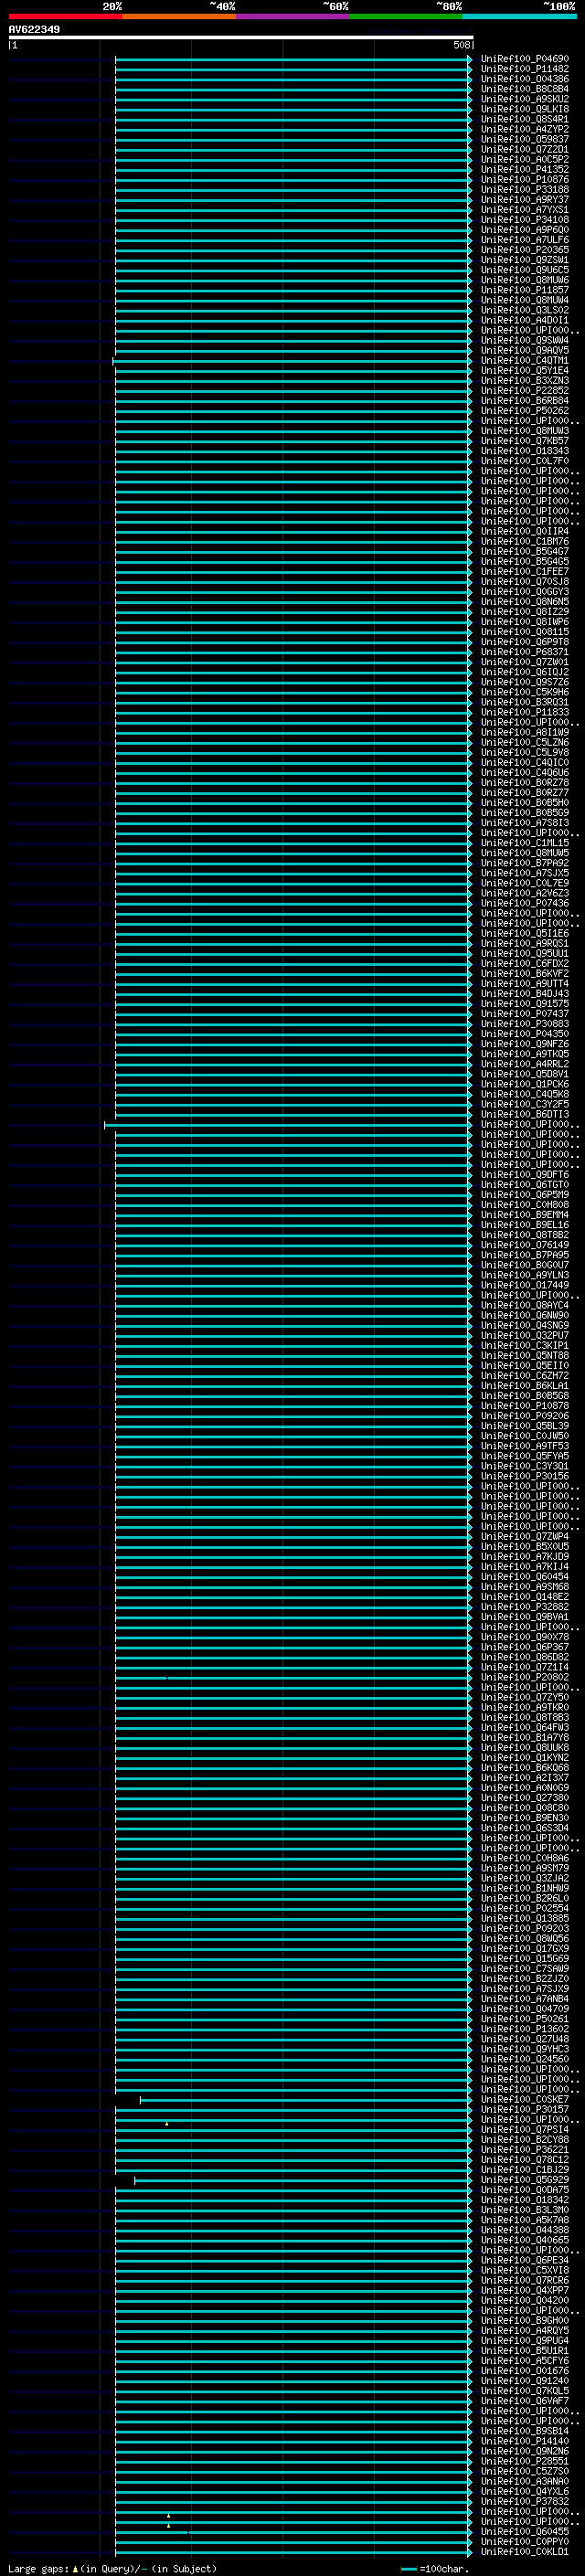This screenshot has height=2576, width=585.
Task: Select the UniRef100_Q3LS02 label
Action: (525, 310)
